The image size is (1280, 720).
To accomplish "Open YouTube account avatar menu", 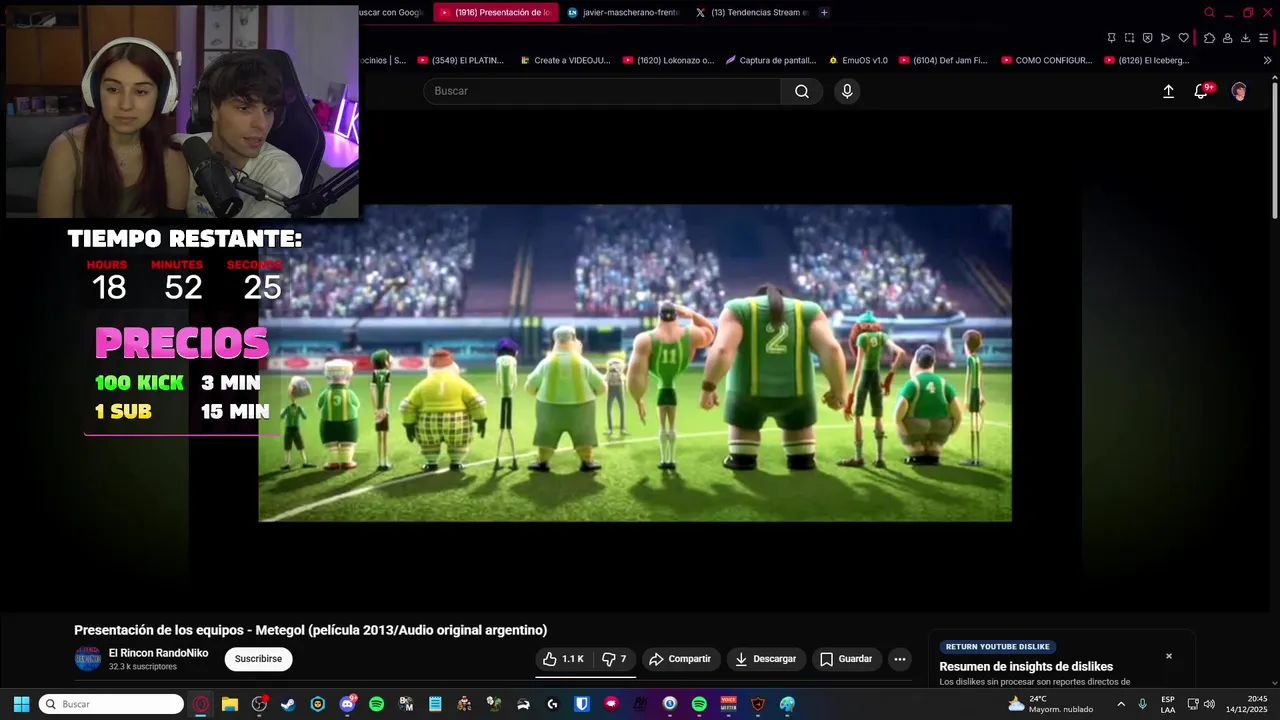I will click(x=1239, y=91).
